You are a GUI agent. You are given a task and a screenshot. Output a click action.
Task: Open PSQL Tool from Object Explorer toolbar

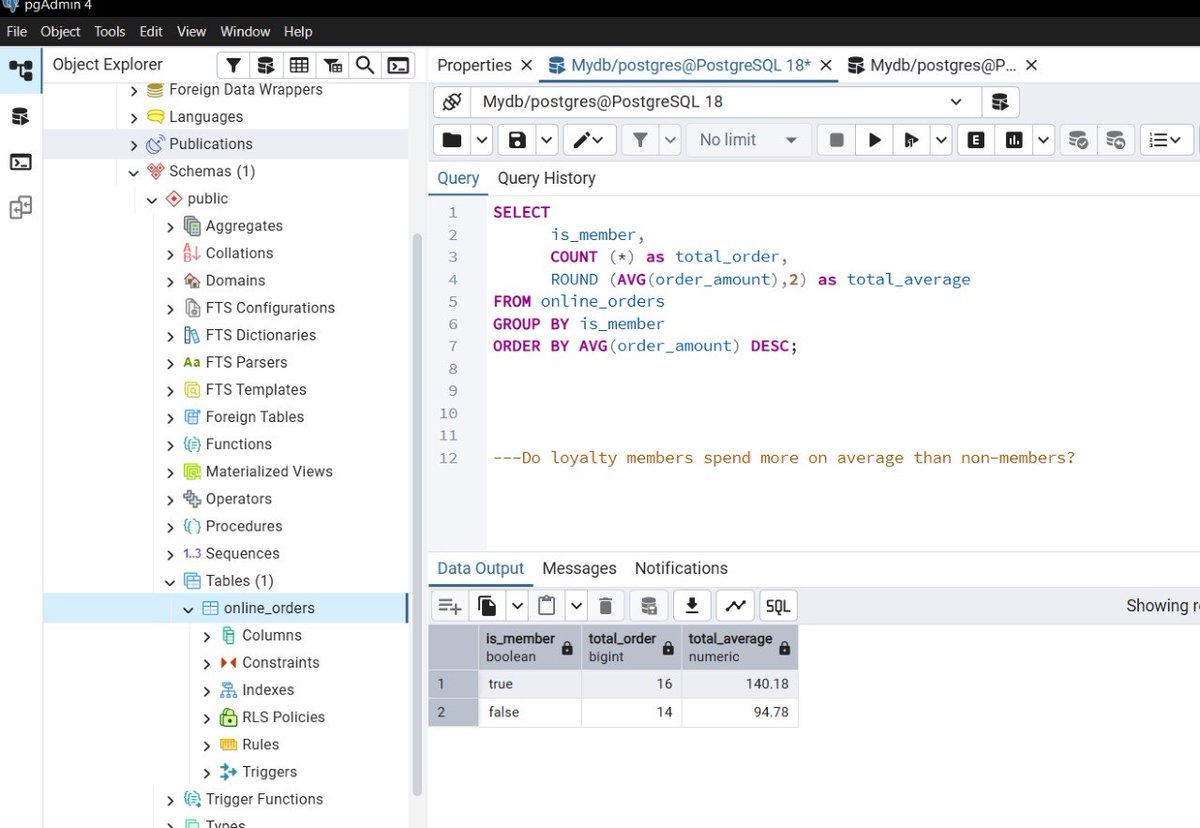pos(398,65)
